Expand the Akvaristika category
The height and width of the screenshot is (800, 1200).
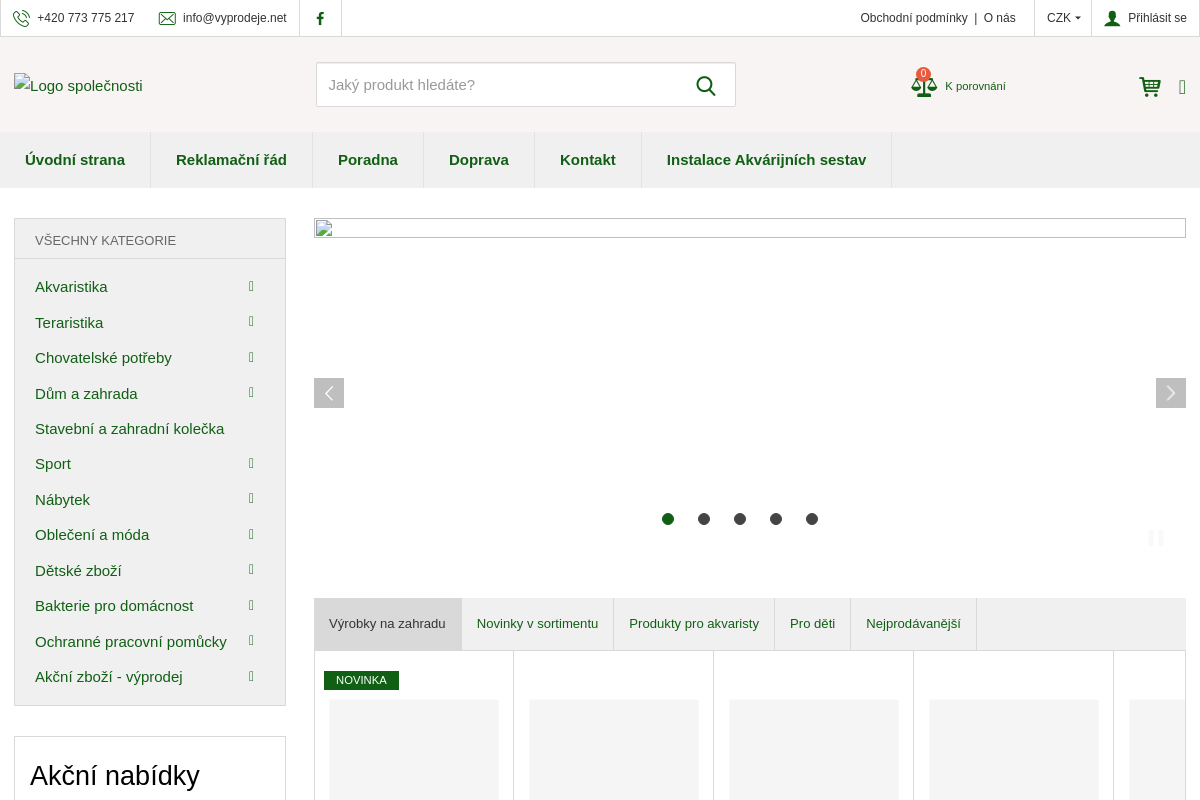point(251,286)
